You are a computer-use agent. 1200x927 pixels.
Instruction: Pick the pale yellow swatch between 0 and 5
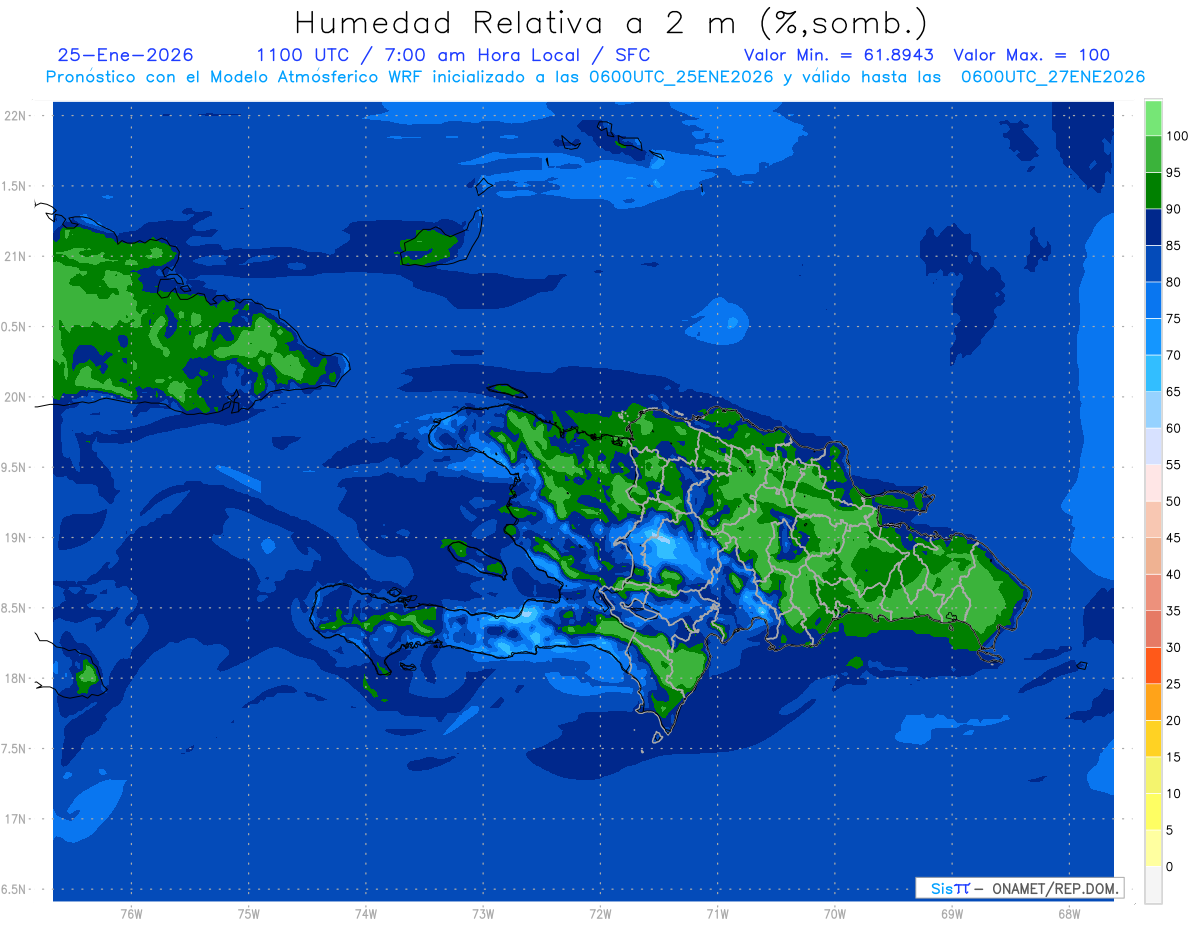pyautogui.click(x=1153, y=848)
